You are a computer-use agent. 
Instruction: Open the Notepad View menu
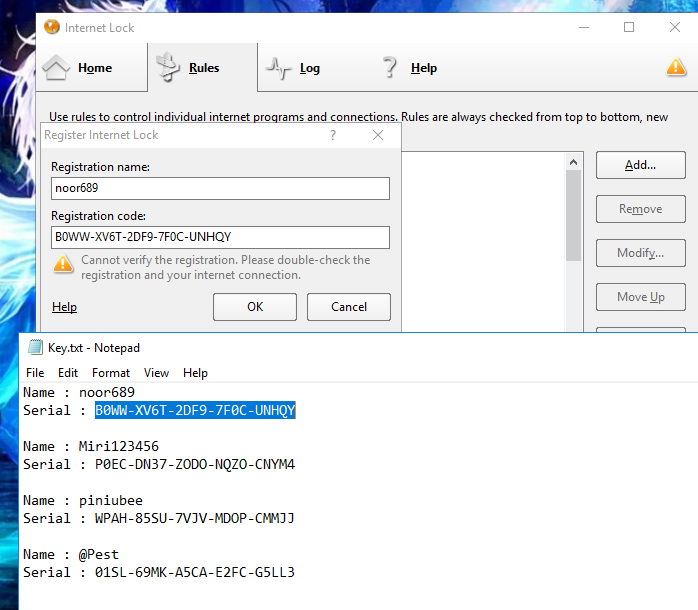point(156,373)
